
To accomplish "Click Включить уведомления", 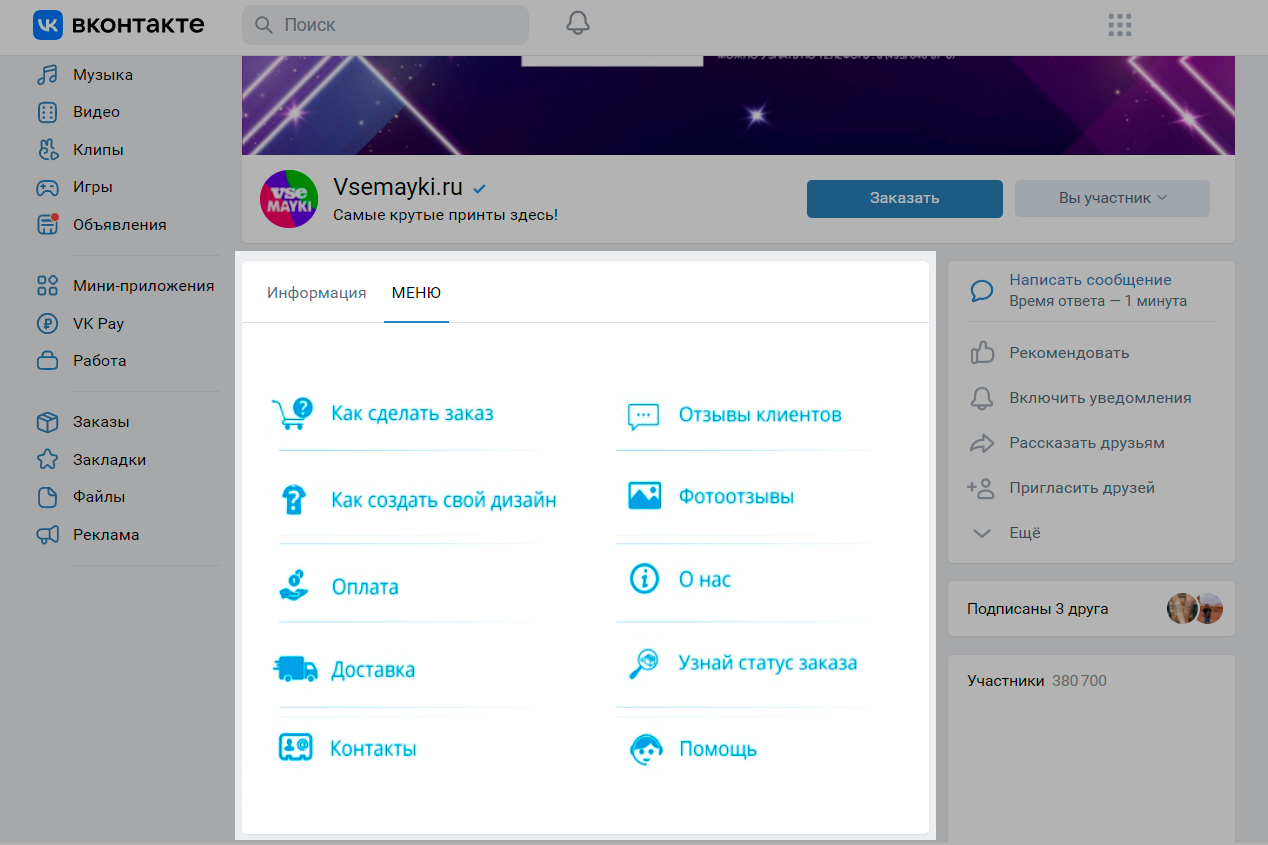I will [1100, 397].
